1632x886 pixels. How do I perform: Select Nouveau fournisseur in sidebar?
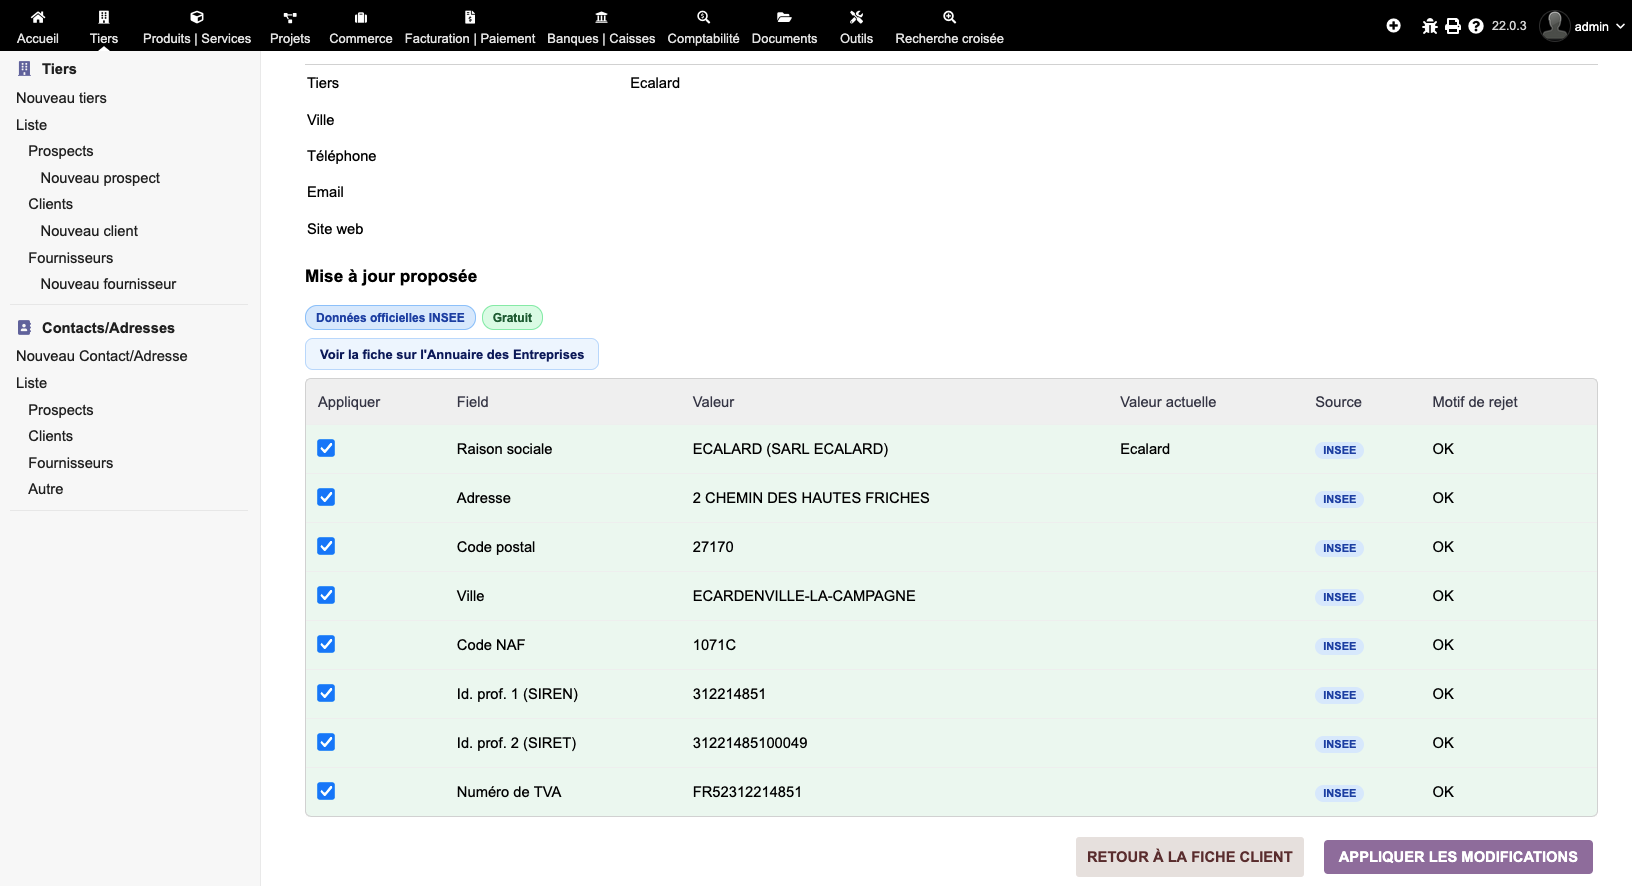click(108, 284)
